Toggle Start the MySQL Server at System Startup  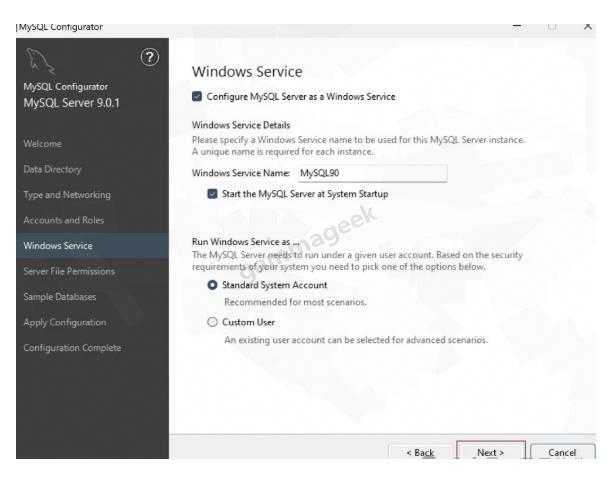[212, 194]
